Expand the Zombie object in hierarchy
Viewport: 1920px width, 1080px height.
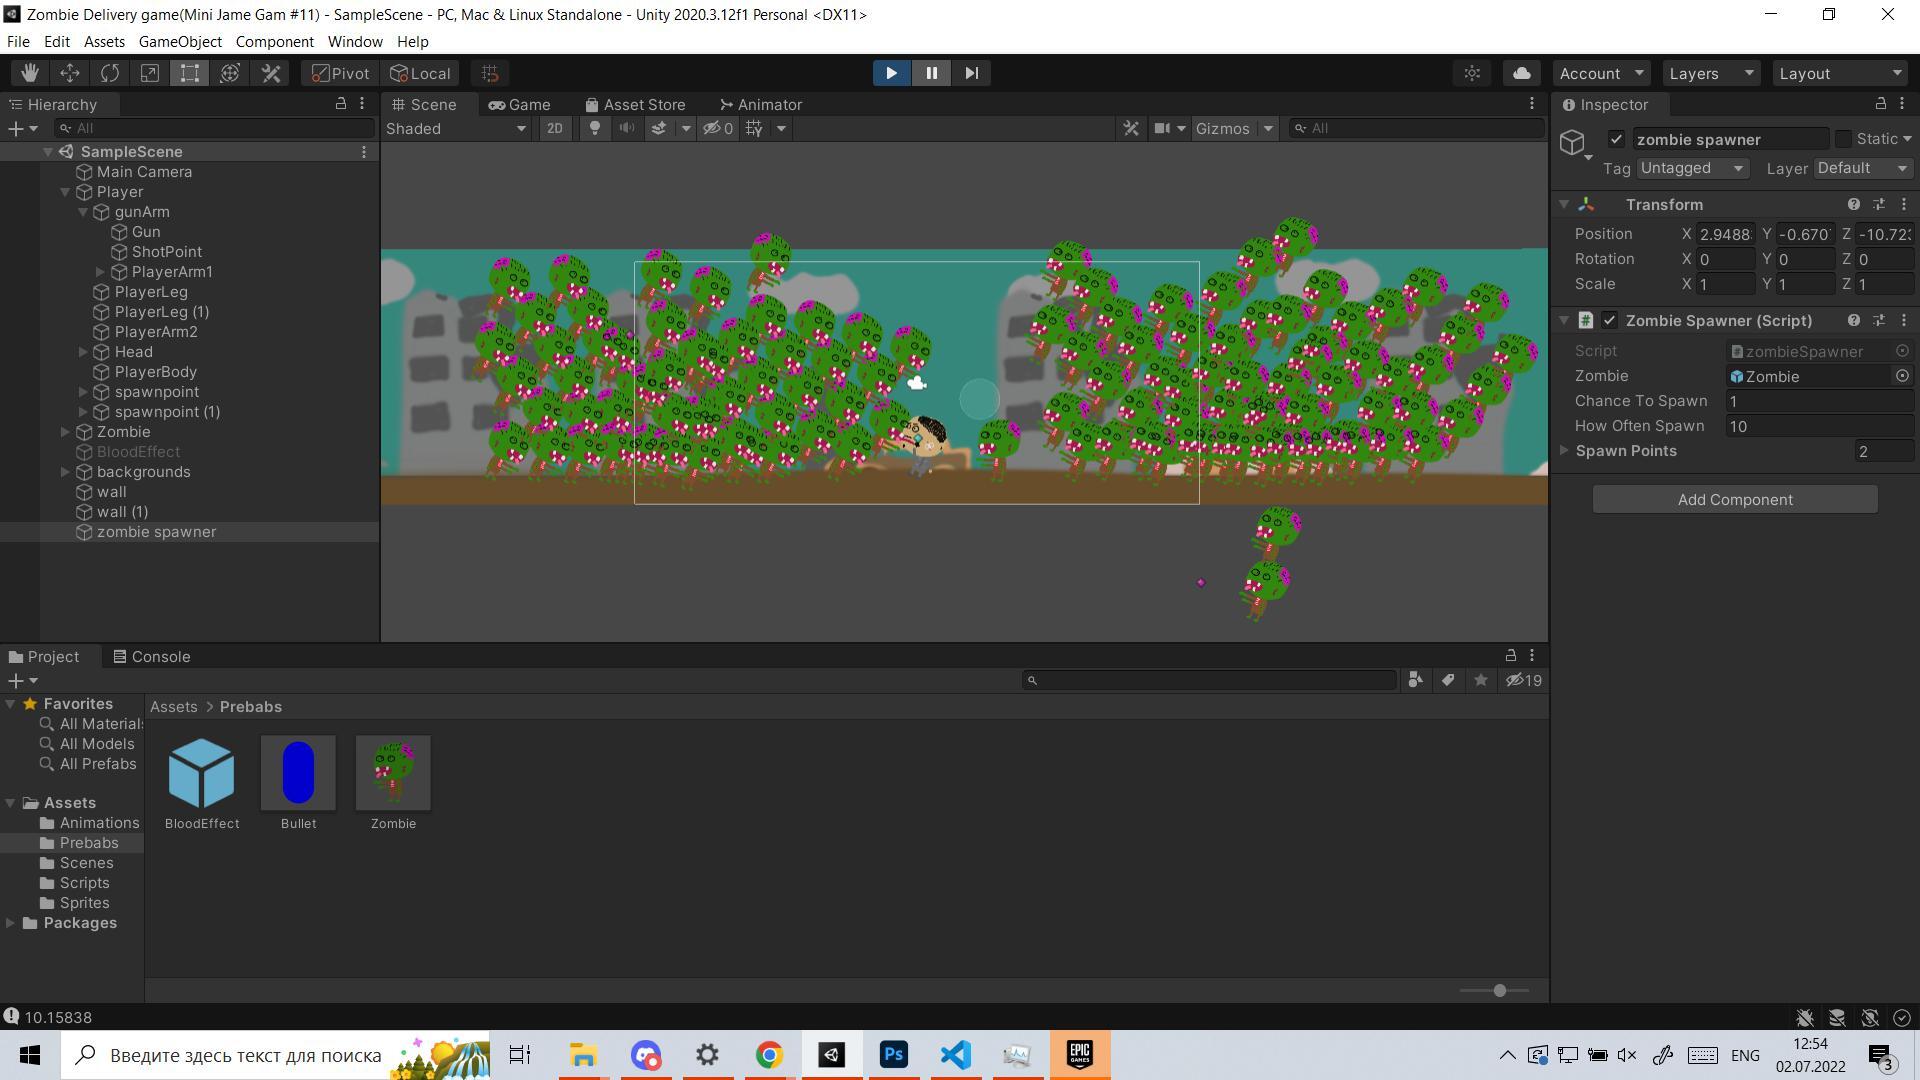tap(66, 432)
